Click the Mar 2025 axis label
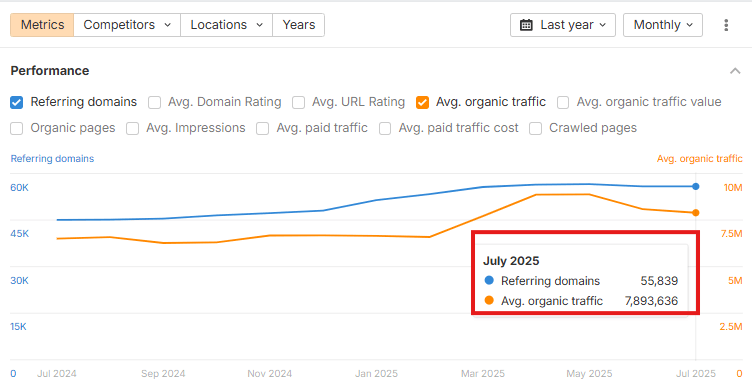The height and width of the screenshot is (390, 752). [482, 374]
